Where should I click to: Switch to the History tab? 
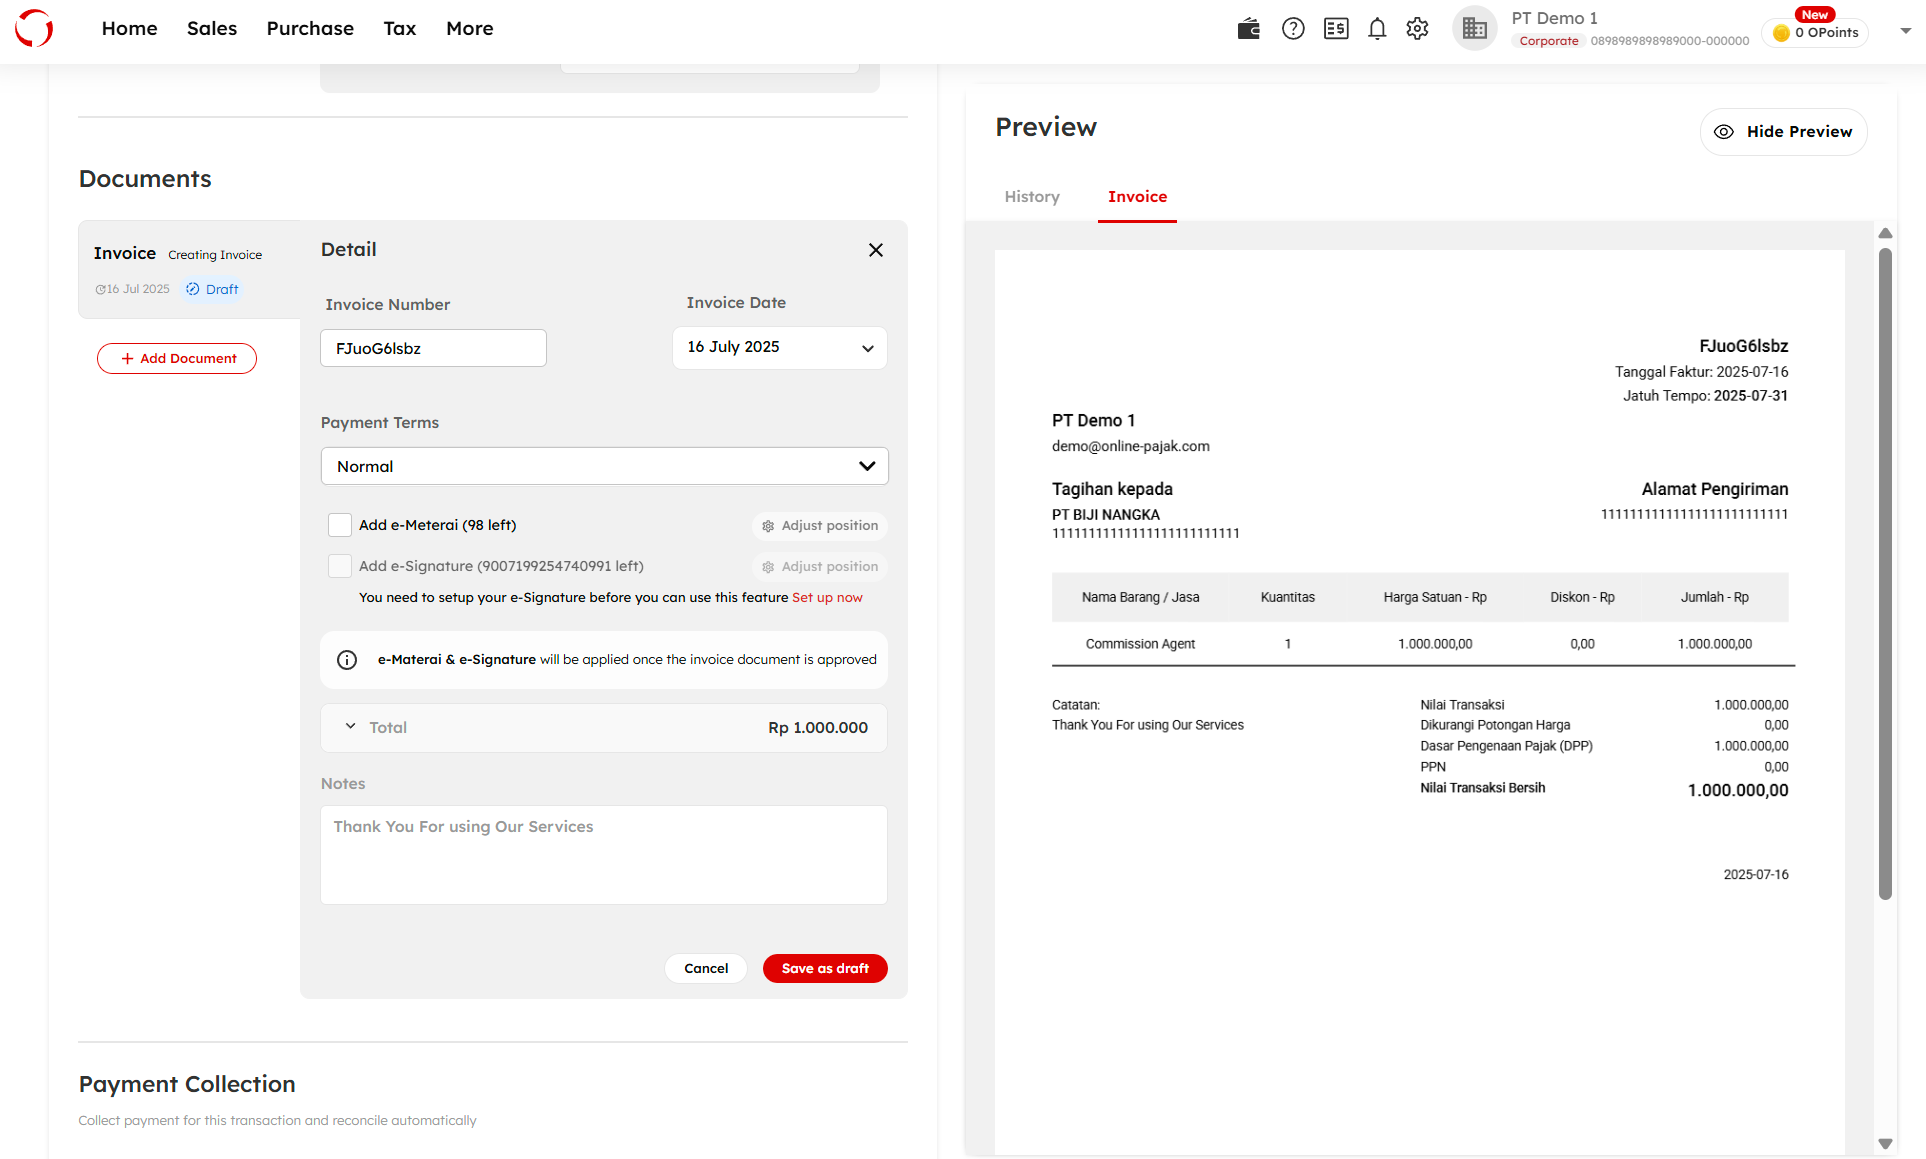(x=1031, y=197)
